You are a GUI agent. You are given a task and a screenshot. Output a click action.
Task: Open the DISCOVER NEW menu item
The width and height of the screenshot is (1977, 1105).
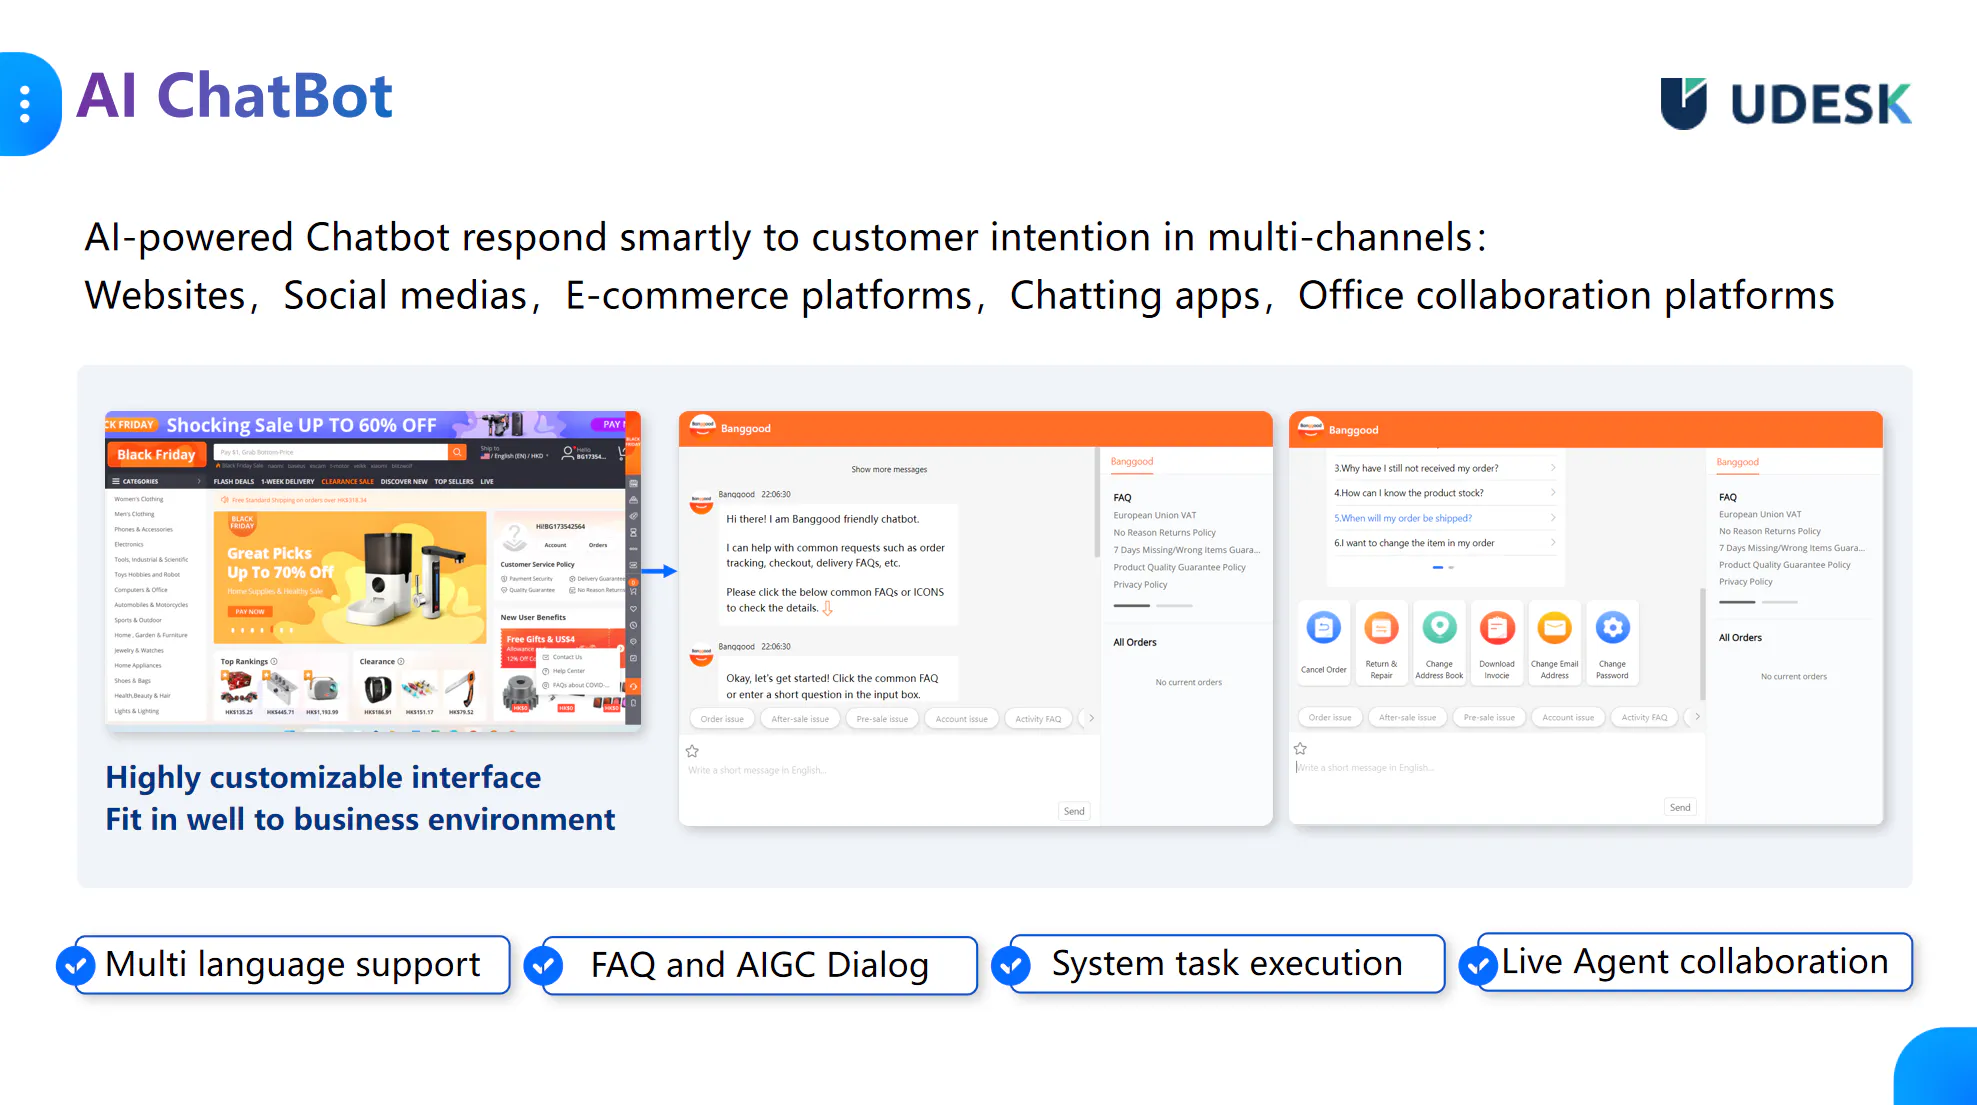tap(404, 481)
